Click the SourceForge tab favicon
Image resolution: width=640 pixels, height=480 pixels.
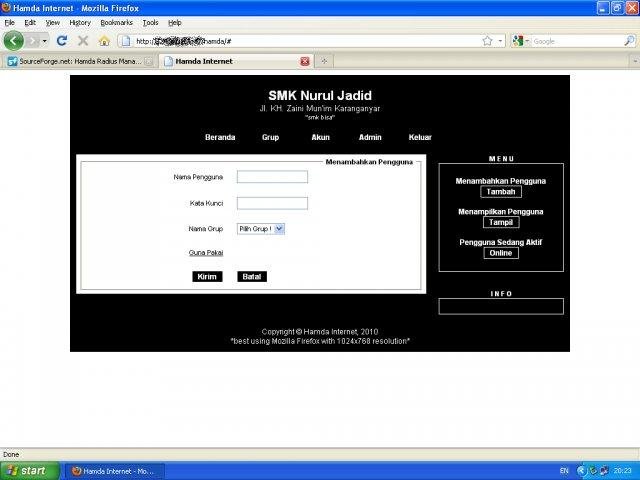coord(12,61)
